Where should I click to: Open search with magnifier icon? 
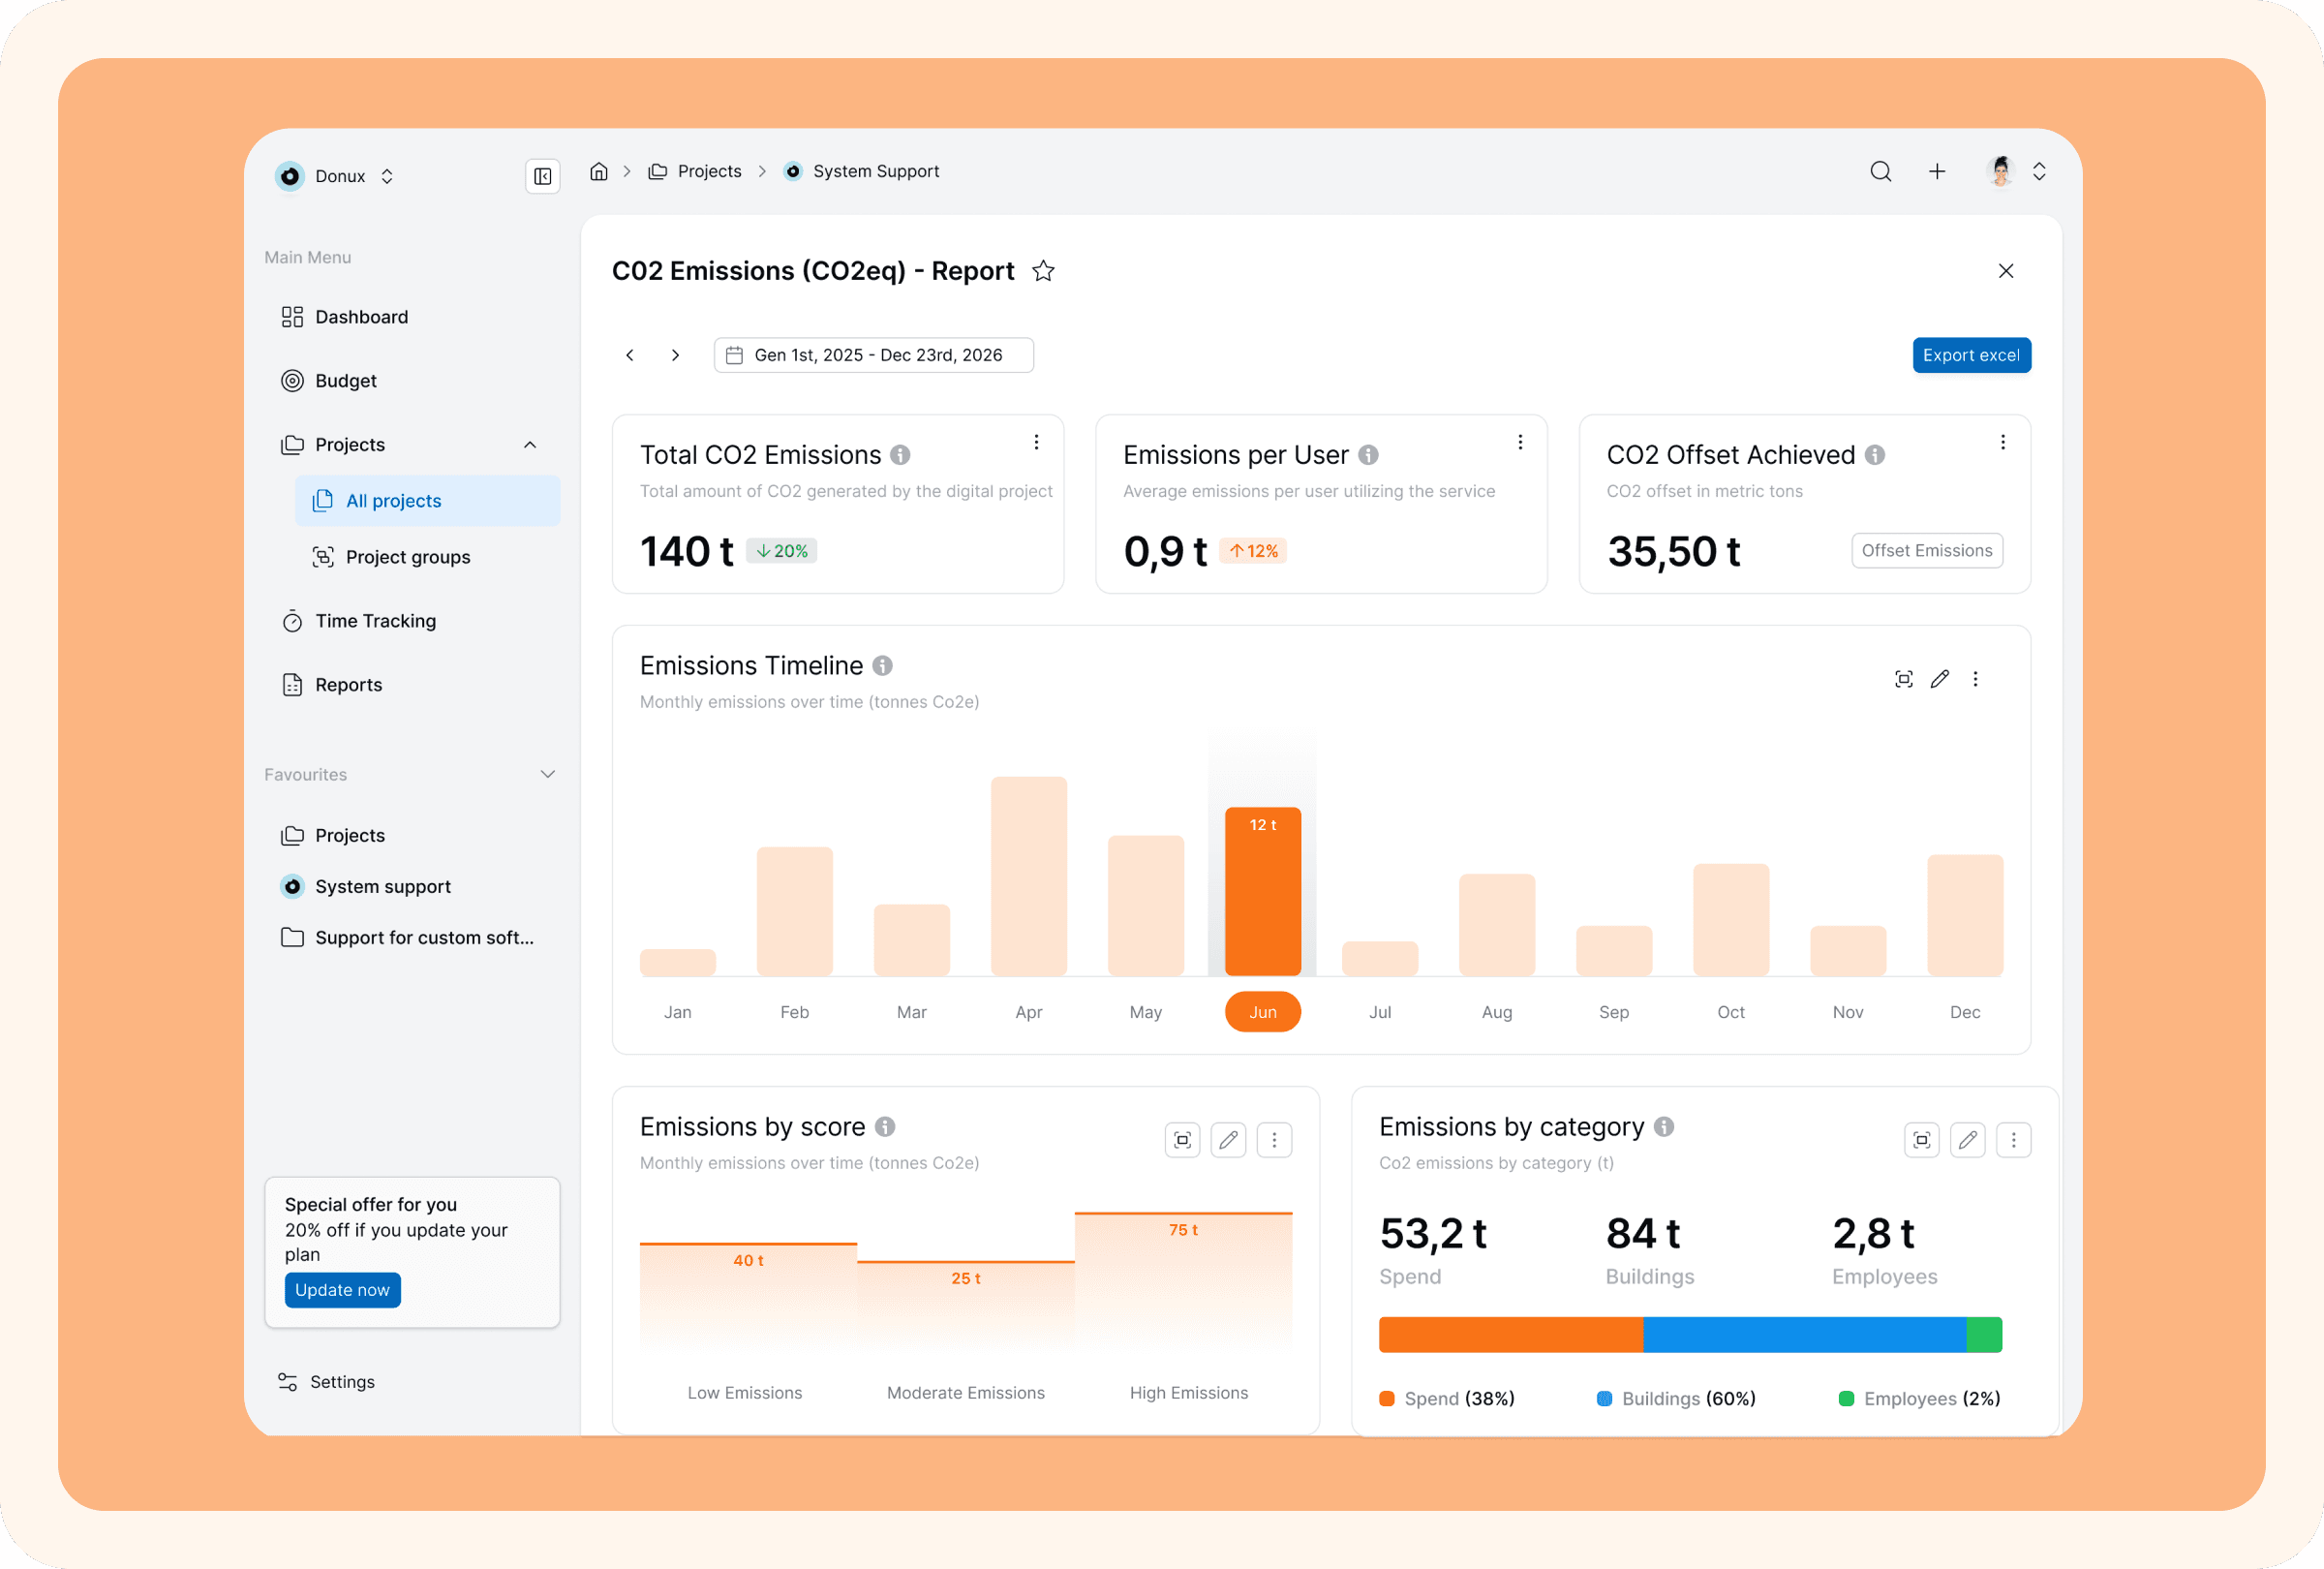pyautogui.click(x=1880, y=171)
